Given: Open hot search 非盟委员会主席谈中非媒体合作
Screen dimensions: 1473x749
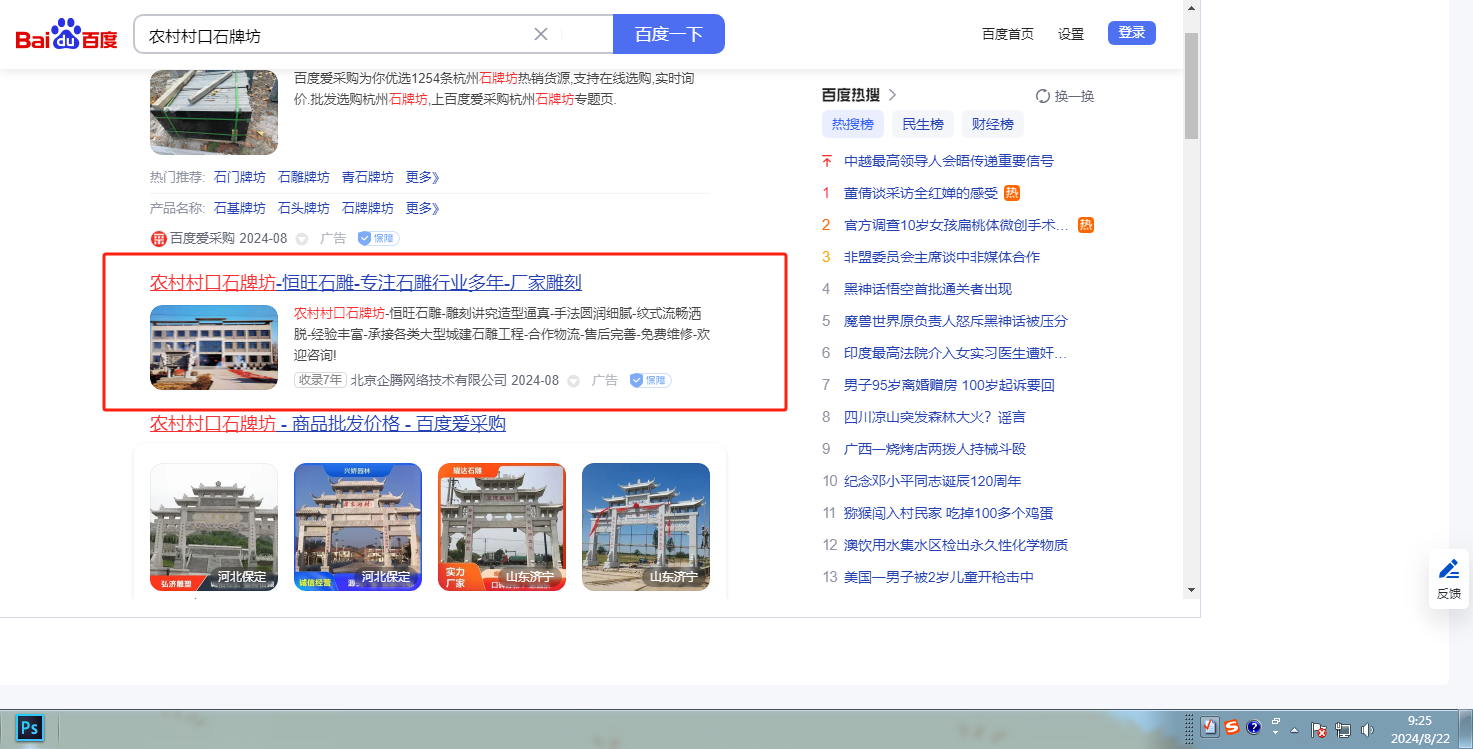Looking at the screenshot, I should tap(942, 257).
